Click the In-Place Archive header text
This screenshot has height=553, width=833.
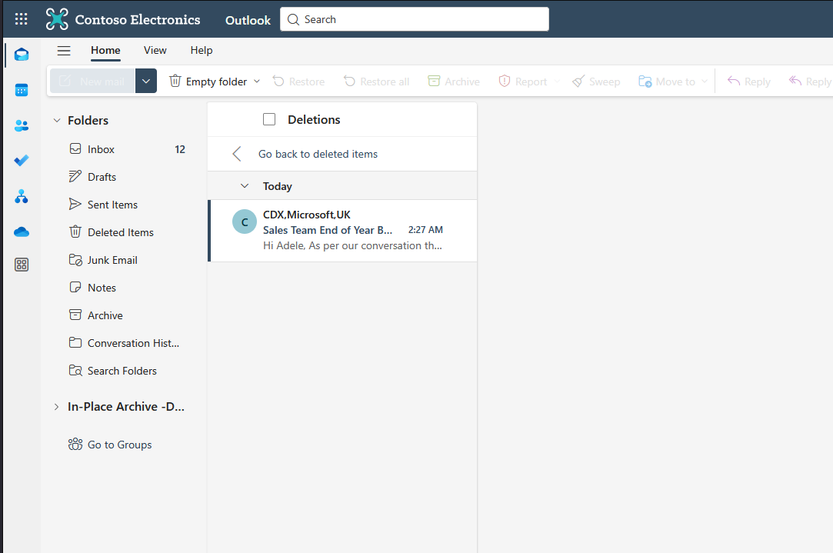point(126,407)
